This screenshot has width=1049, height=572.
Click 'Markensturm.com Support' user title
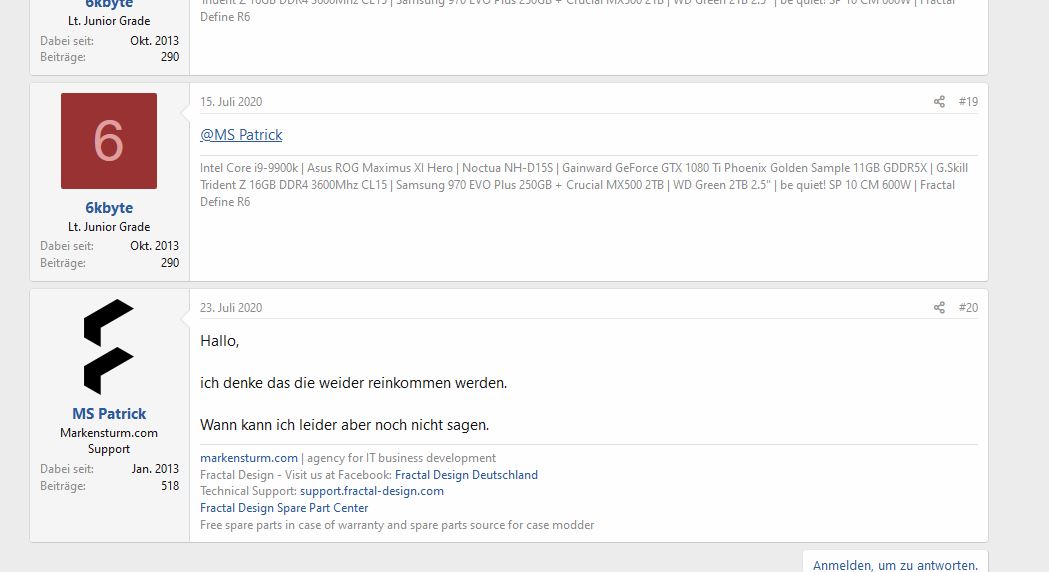[x=109, y=441]
